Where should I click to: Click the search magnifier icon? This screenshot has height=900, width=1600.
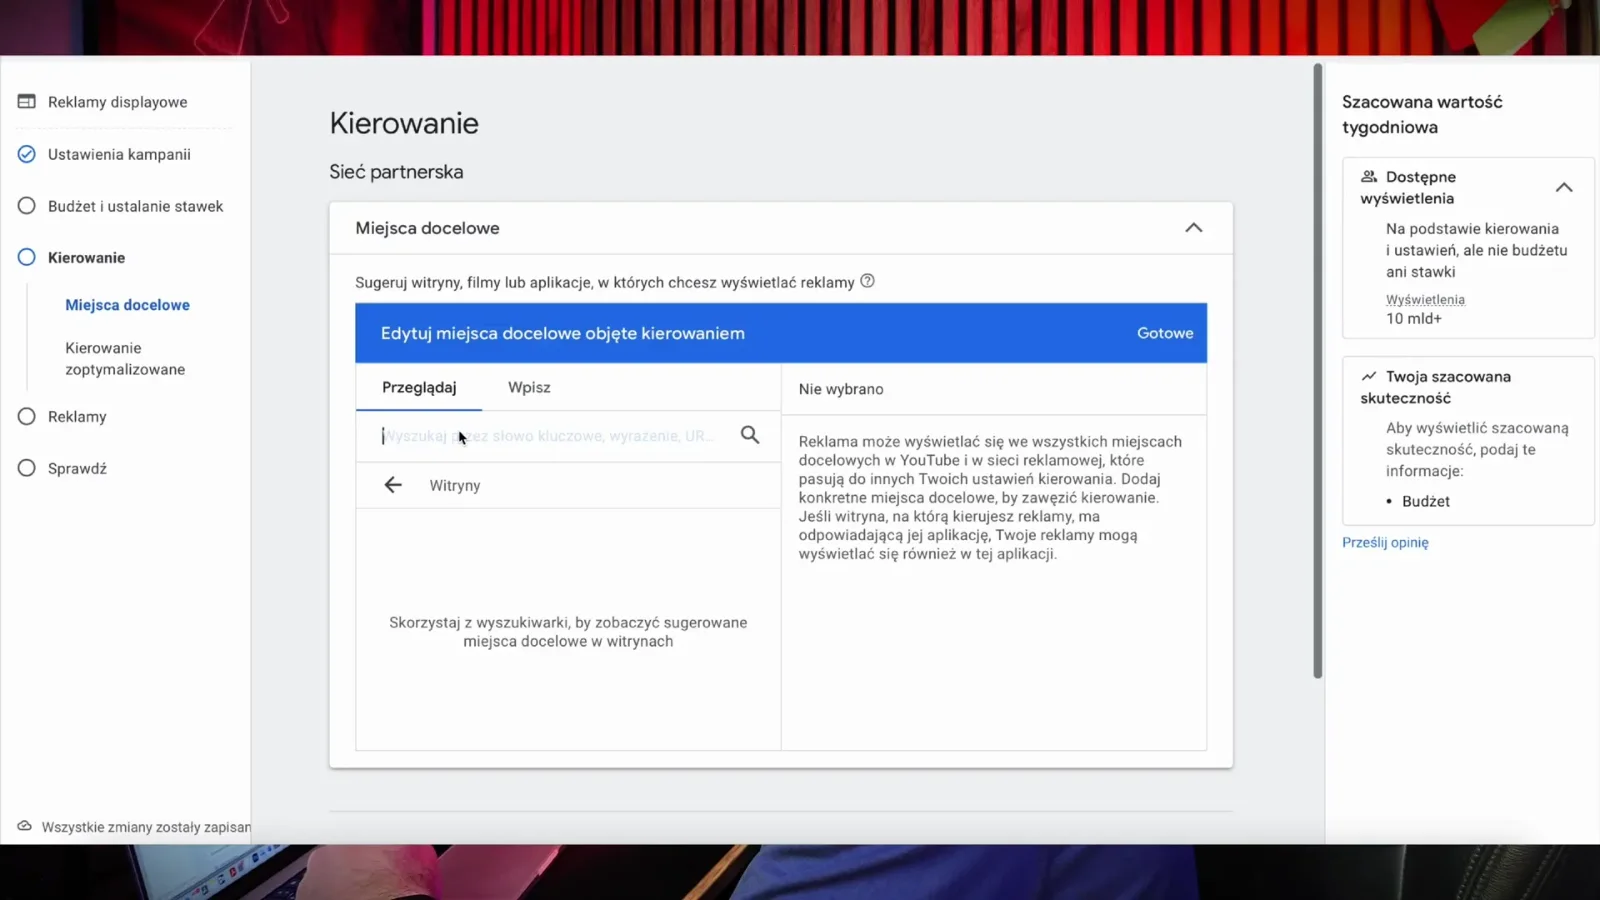point(750,435)
